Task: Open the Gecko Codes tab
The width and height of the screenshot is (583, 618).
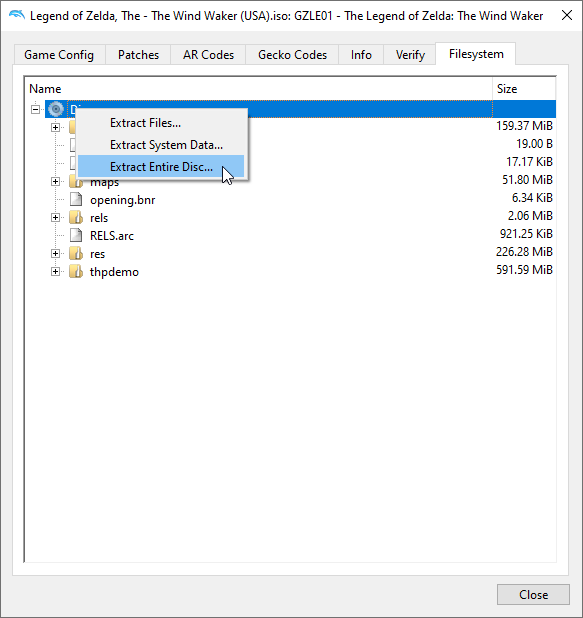Action: (292, 55)
